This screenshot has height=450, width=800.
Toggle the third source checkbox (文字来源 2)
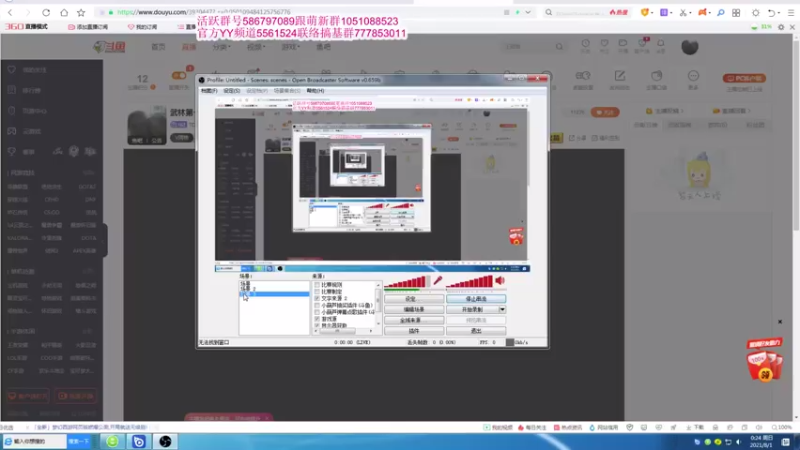[317, 298]
